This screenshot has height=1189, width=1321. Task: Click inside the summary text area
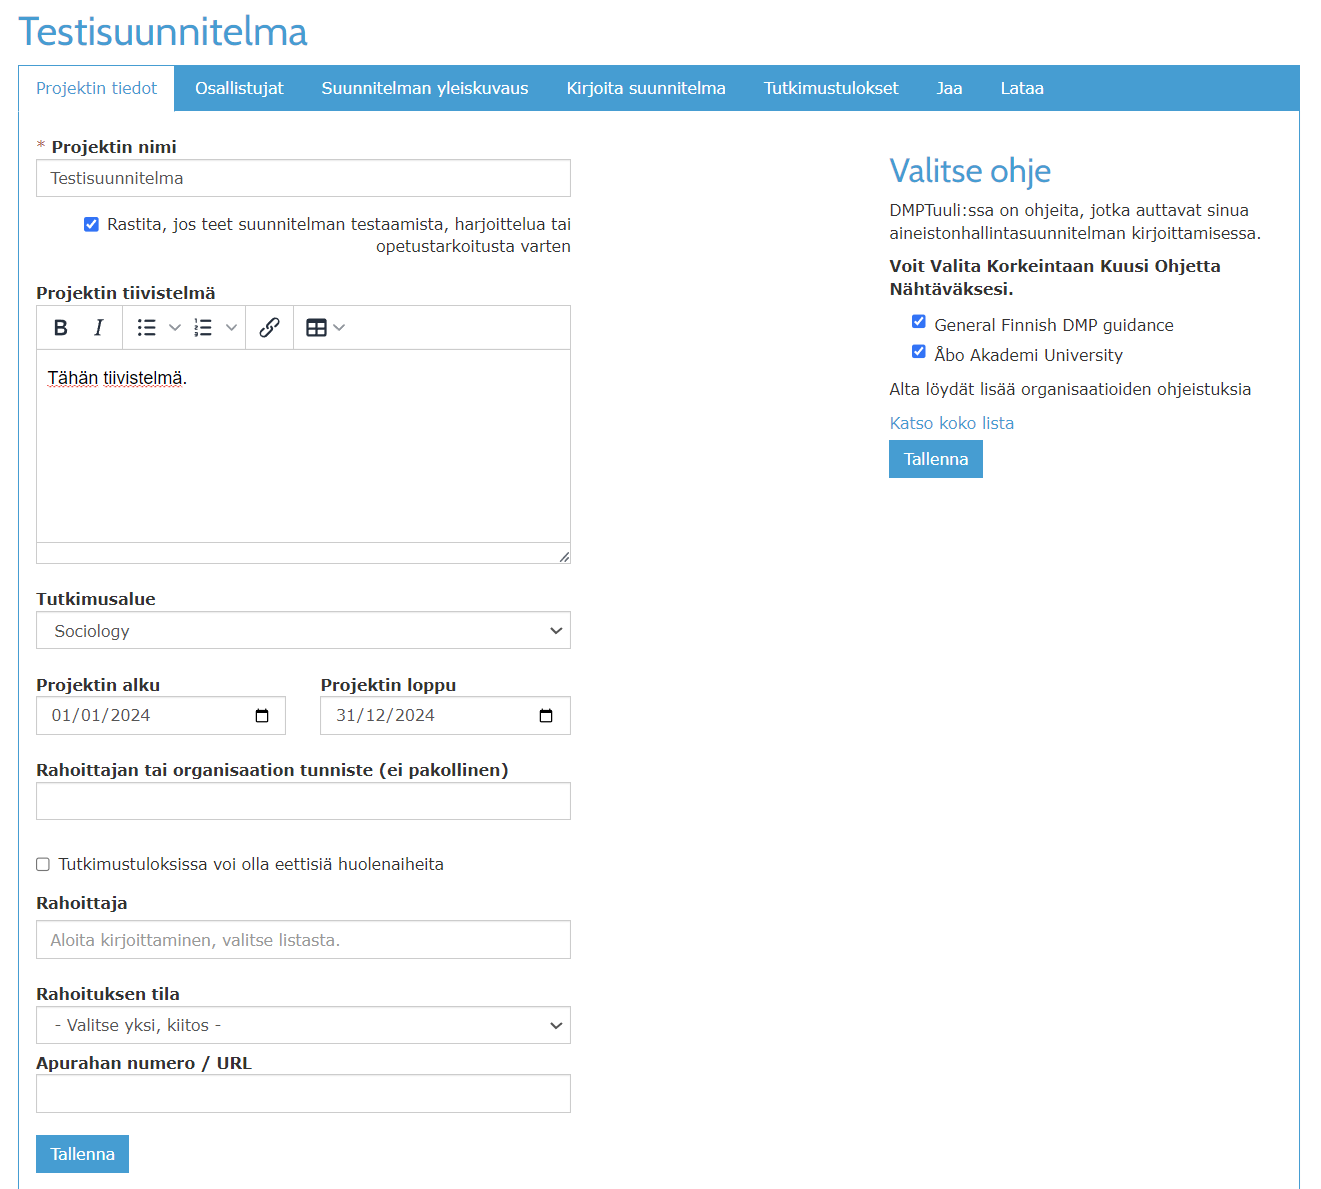click(303, 446)
